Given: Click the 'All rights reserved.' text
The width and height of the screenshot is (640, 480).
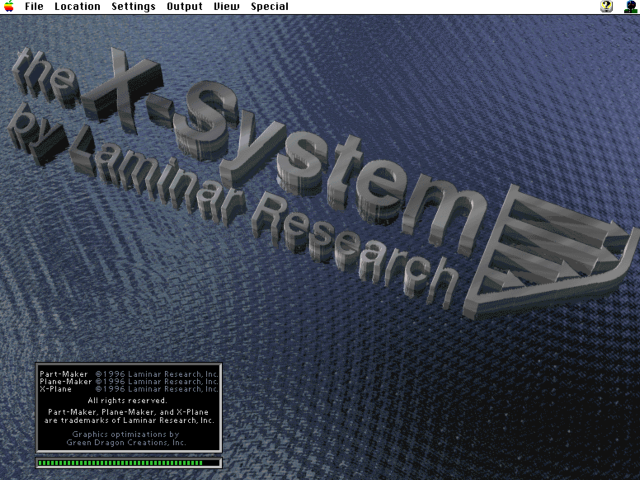Looking at the screenshot, I should coord(127,400).
